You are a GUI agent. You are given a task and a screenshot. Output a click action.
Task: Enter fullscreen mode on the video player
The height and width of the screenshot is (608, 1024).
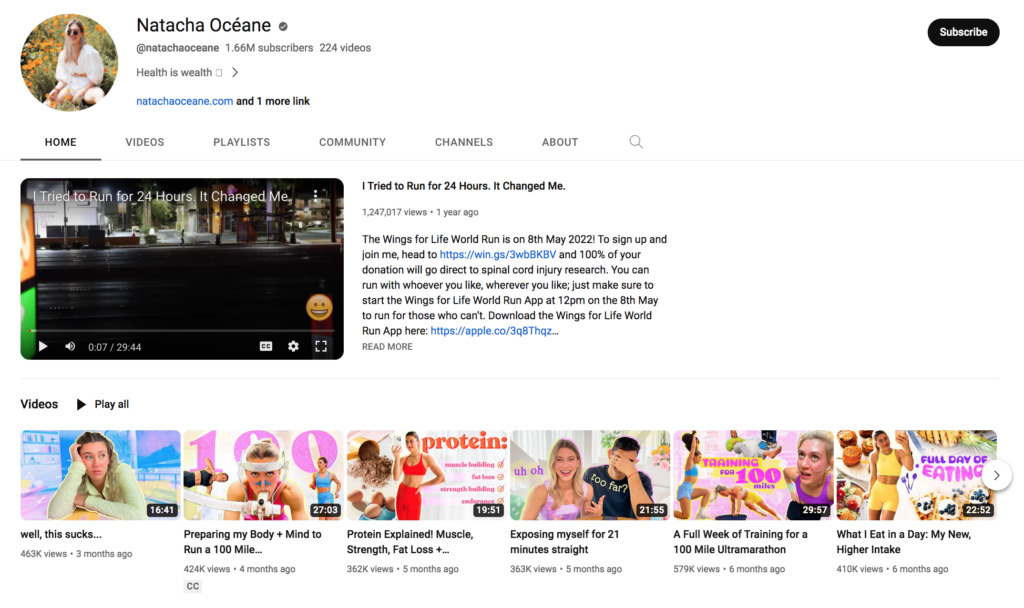tap(321, 346)
